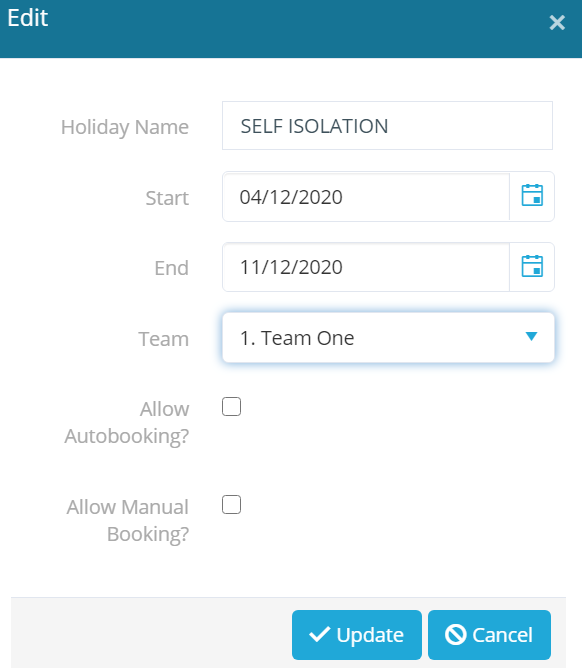Click the 'Allow Manual Booking?' label
Screen dimensions: 582x668
(x=127, y=521)
